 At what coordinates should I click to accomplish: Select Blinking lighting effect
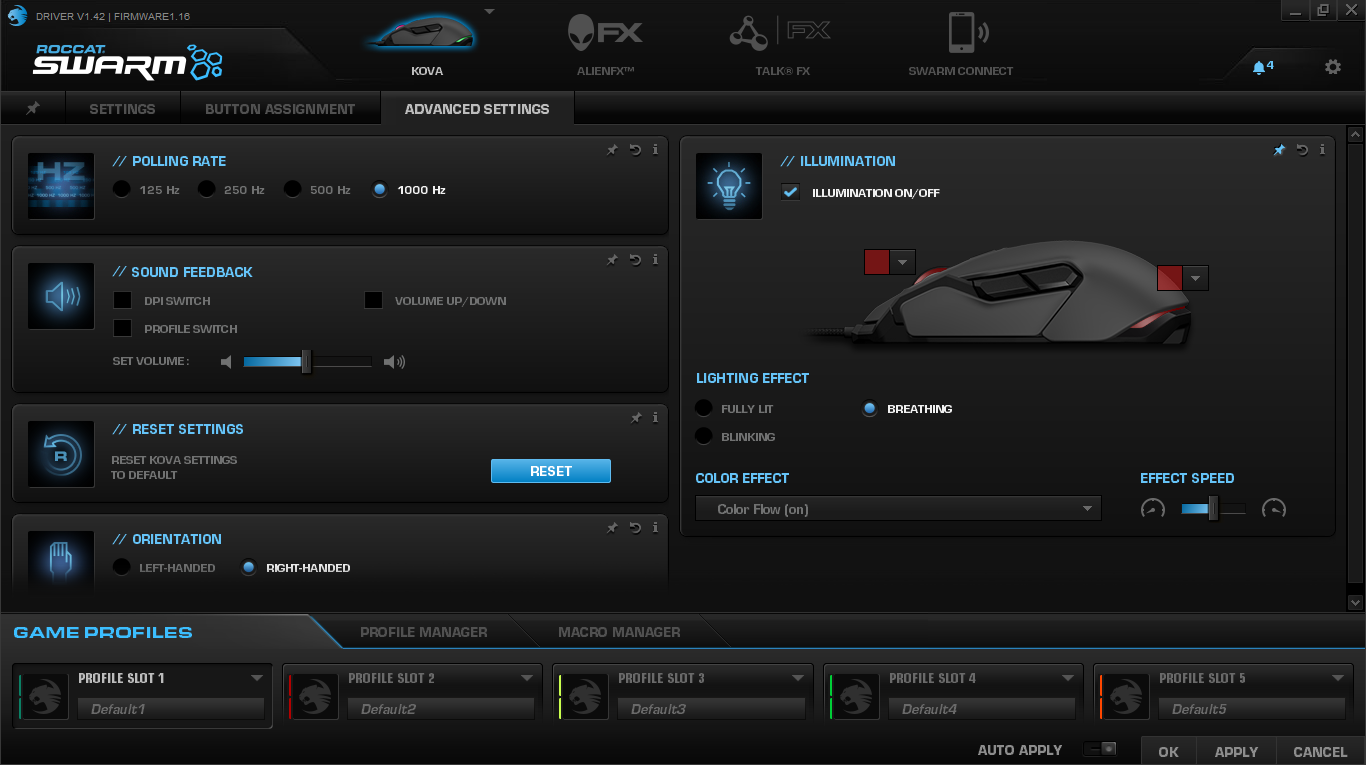(x=704, y=436)
